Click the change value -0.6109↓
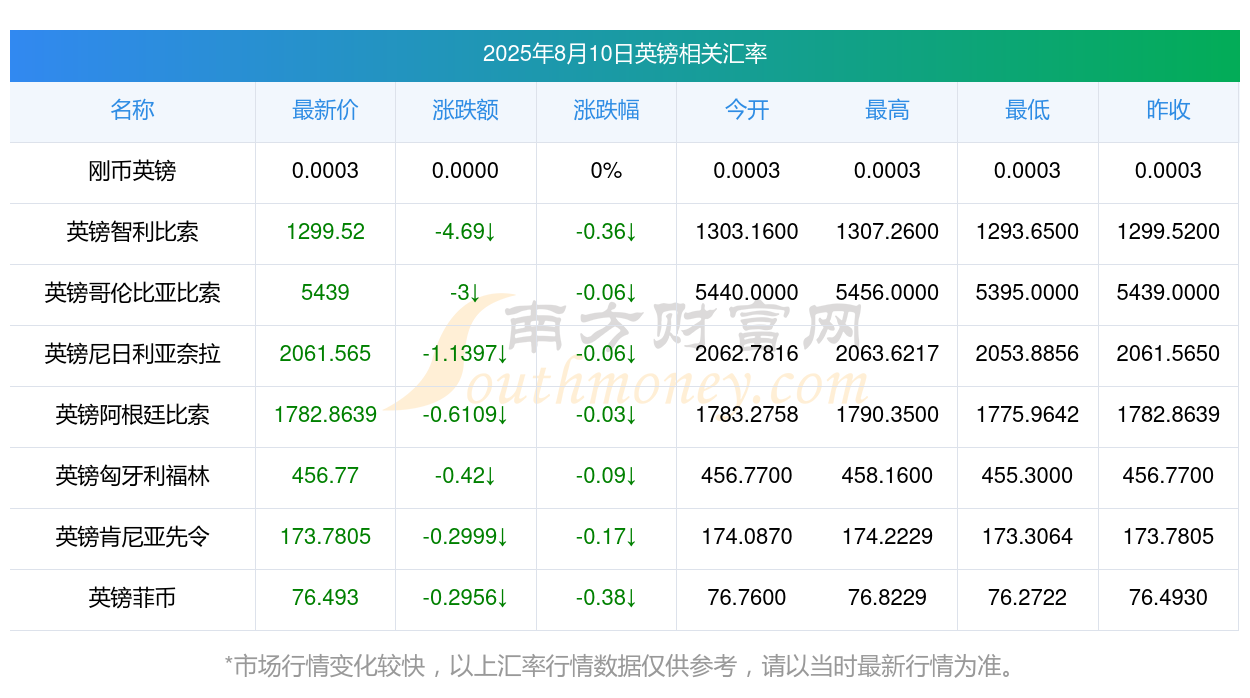 pyautogui.click(x=466, y=415)
